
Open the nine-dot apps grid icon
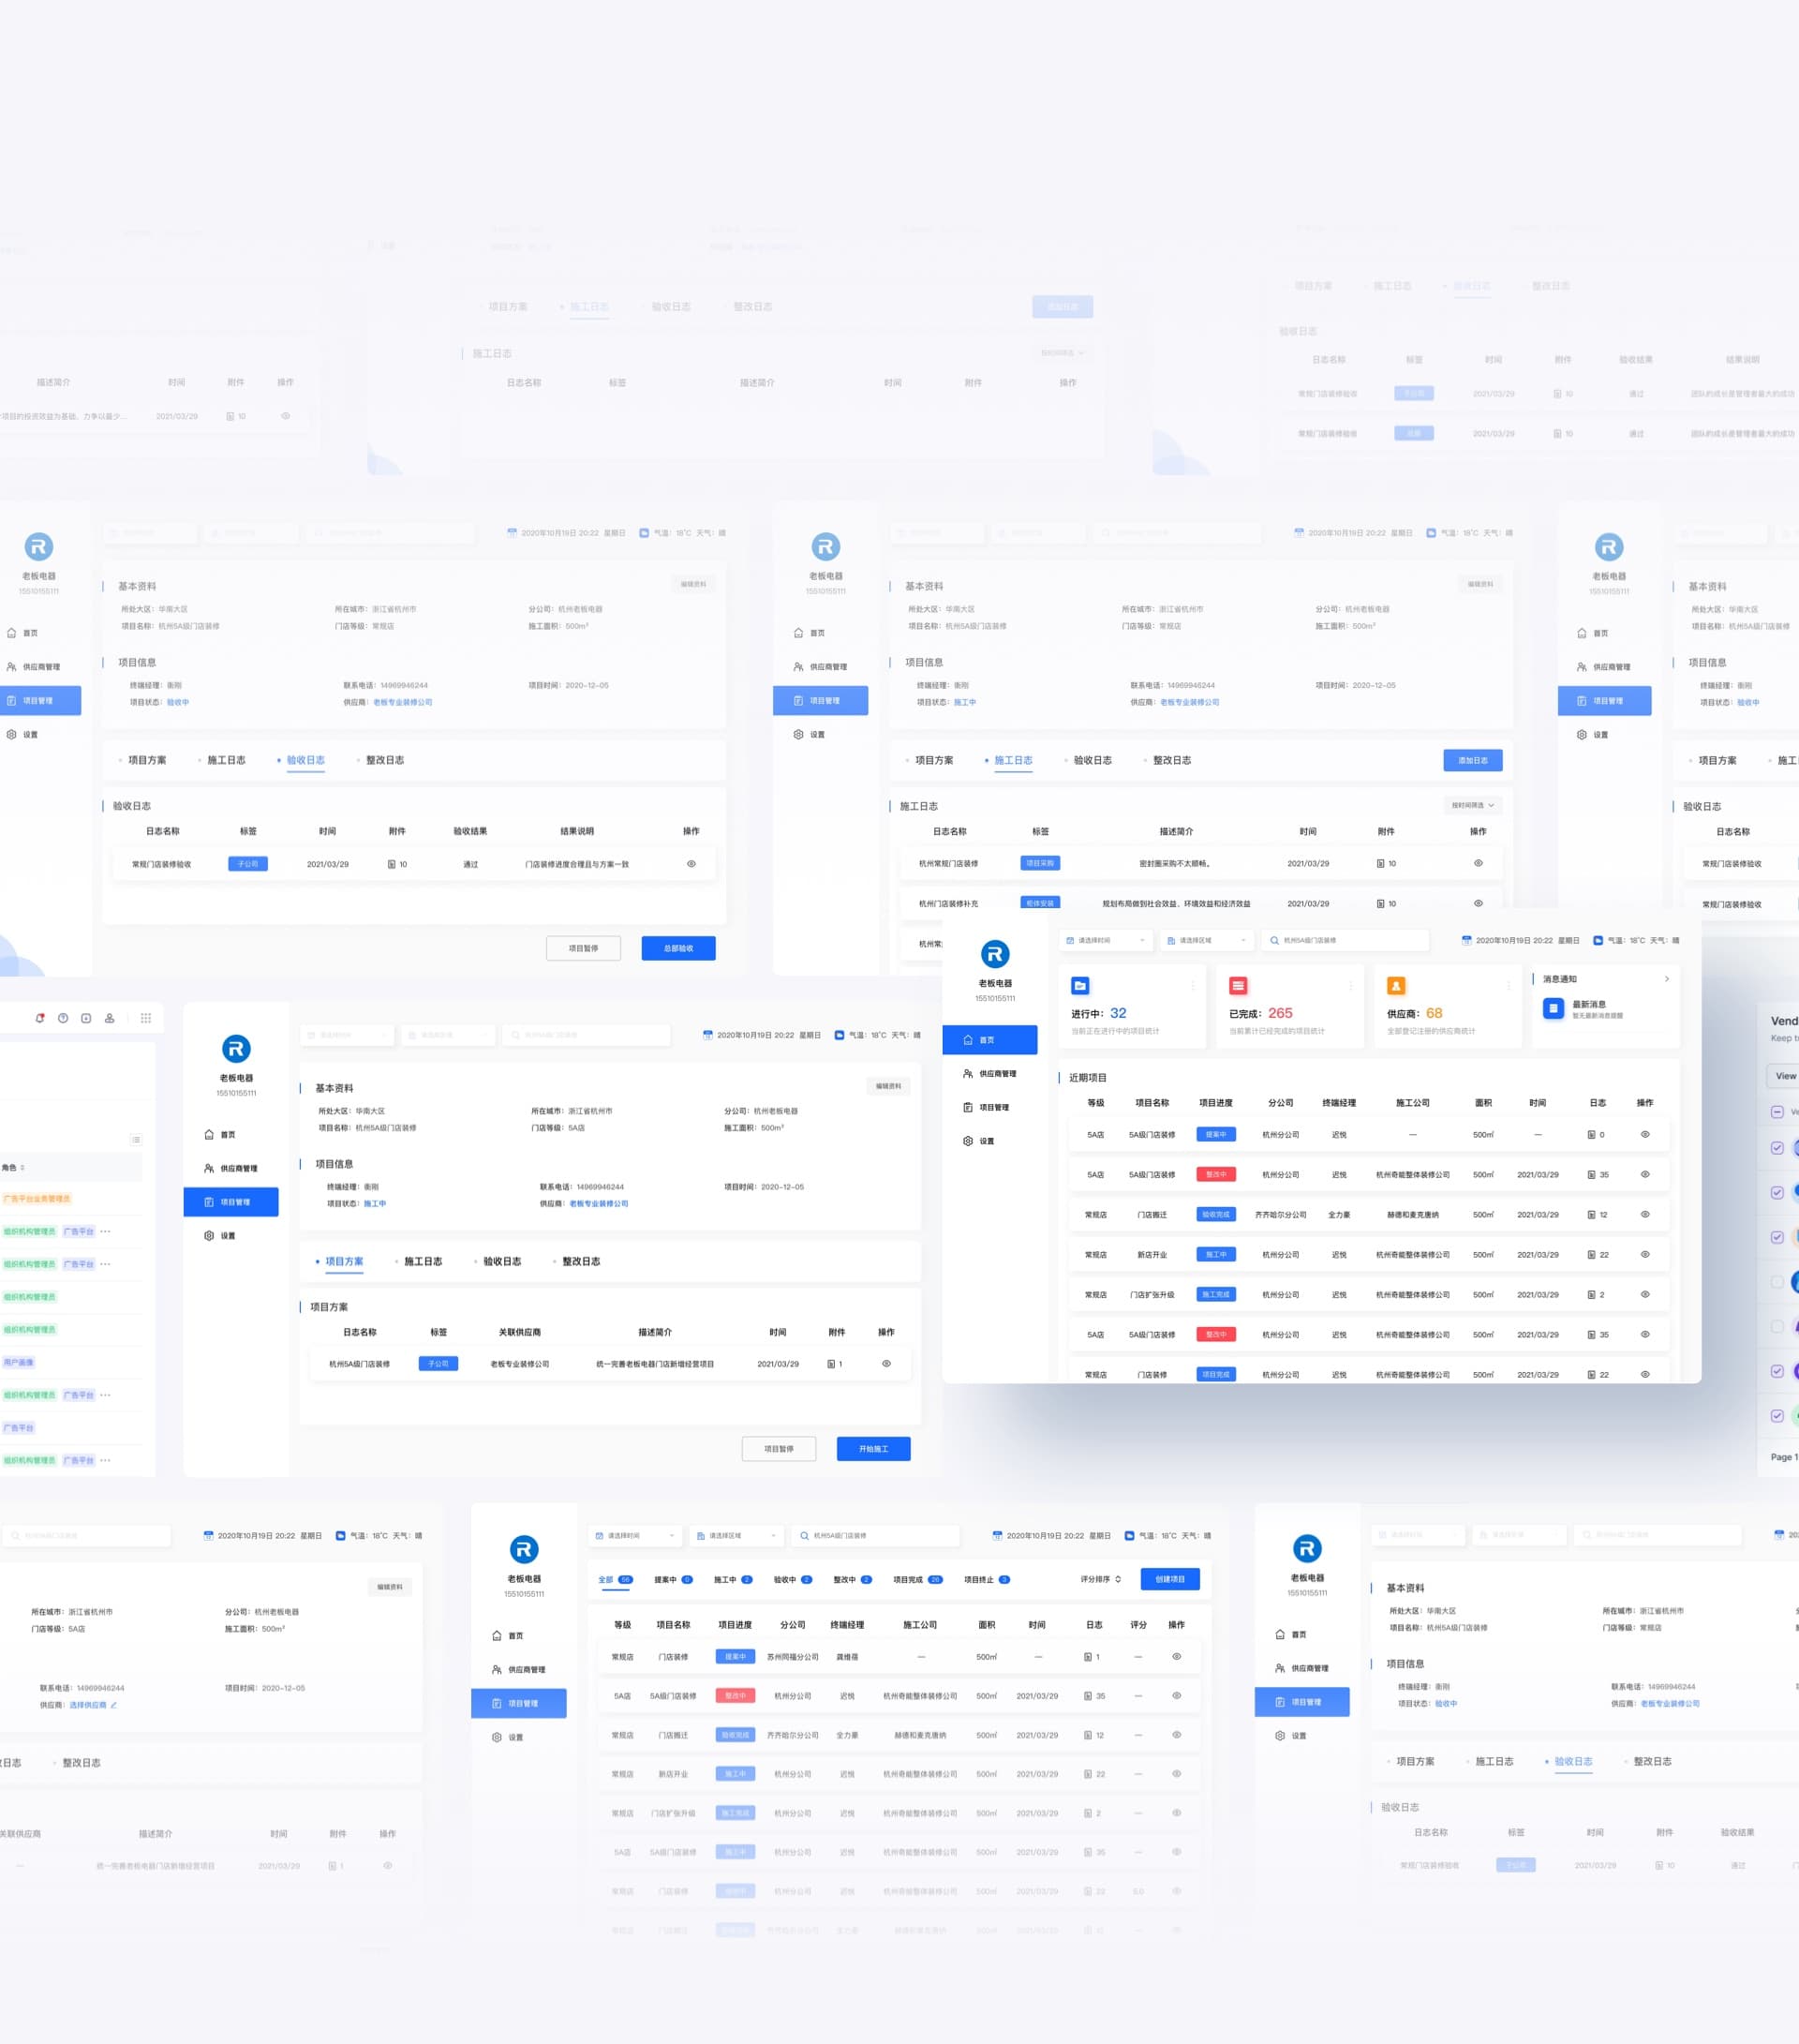coord(146,1018)
